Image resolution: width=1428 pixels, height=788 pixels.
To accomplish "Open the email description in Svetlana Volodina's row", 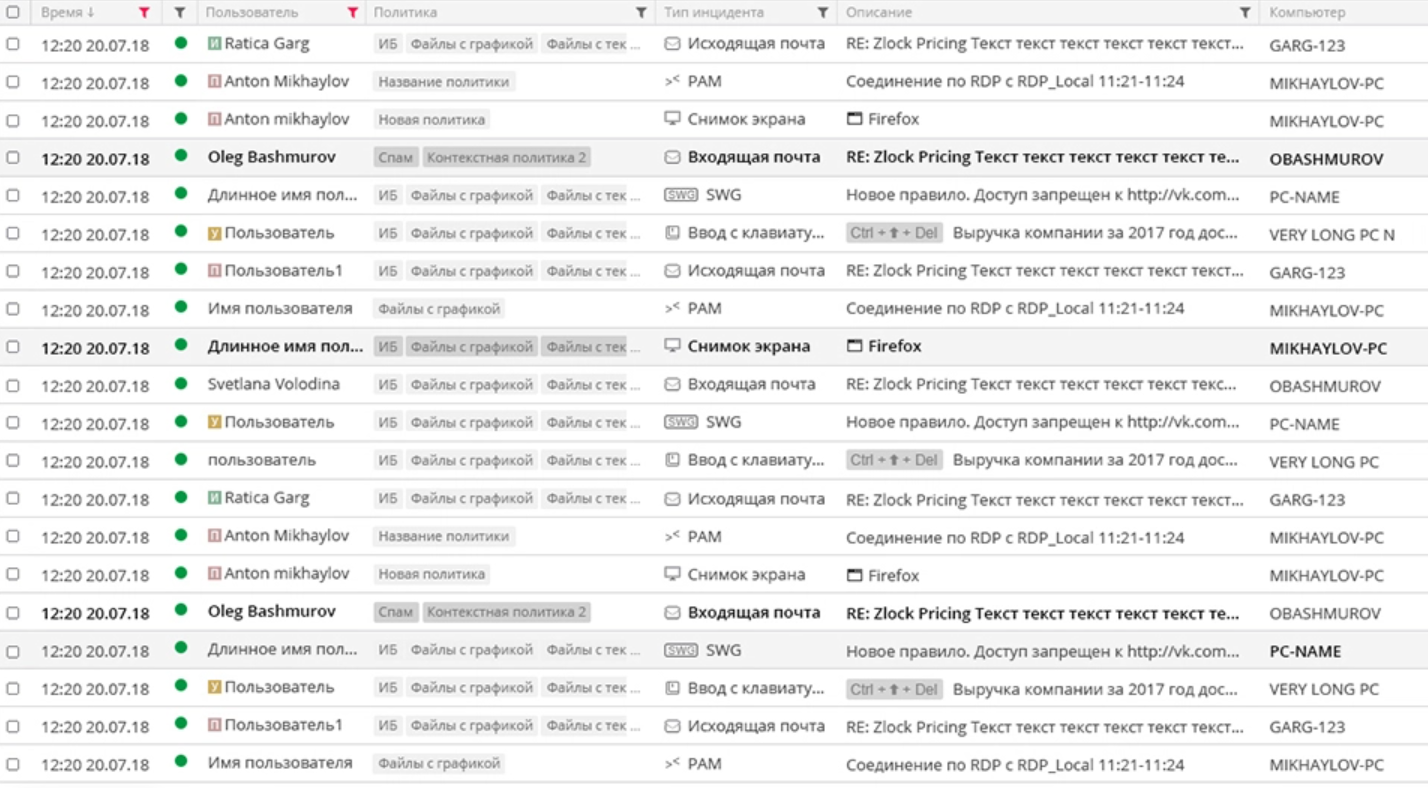I will 1043,385.
